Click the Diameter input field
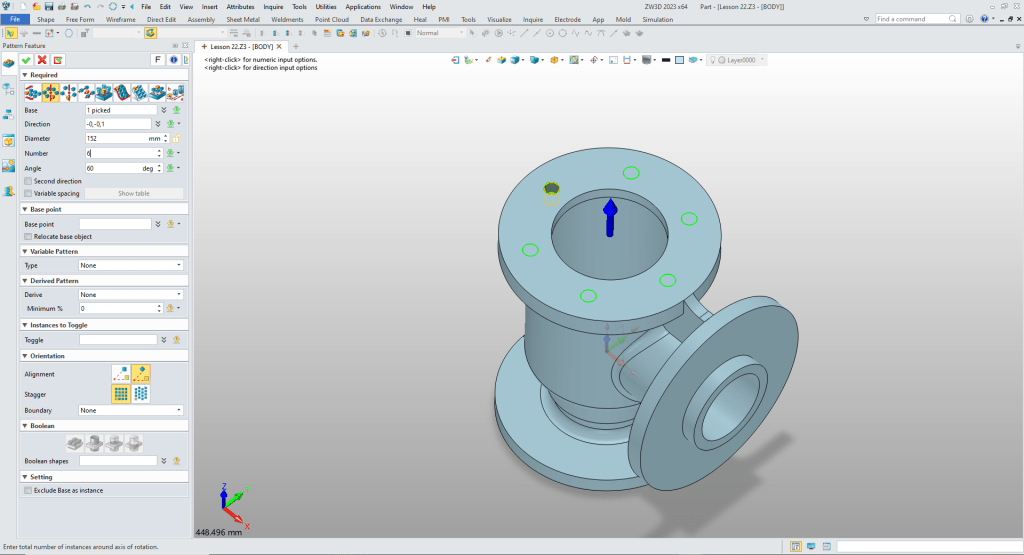Viewport: 1024px width, 555px height. click(117, 139)
